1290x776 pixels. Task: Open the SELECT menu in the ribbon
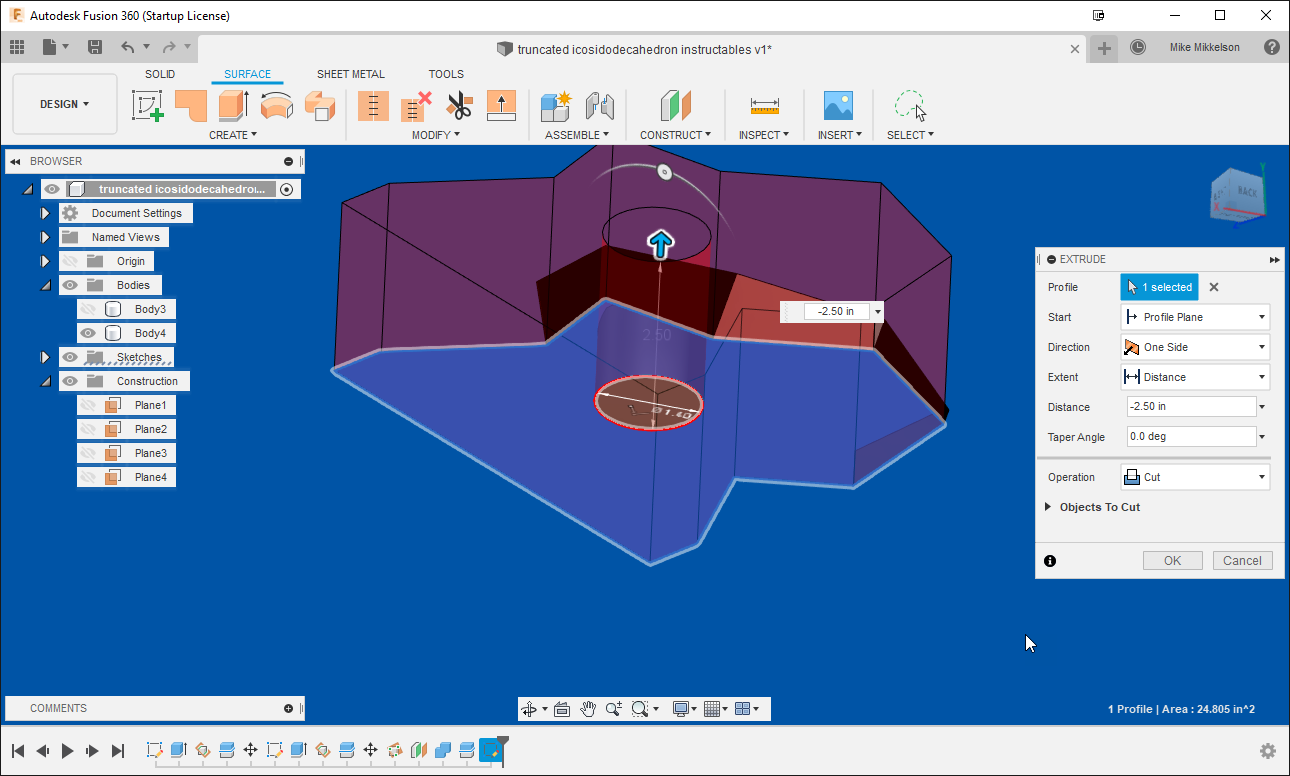[x=910, y=135]
